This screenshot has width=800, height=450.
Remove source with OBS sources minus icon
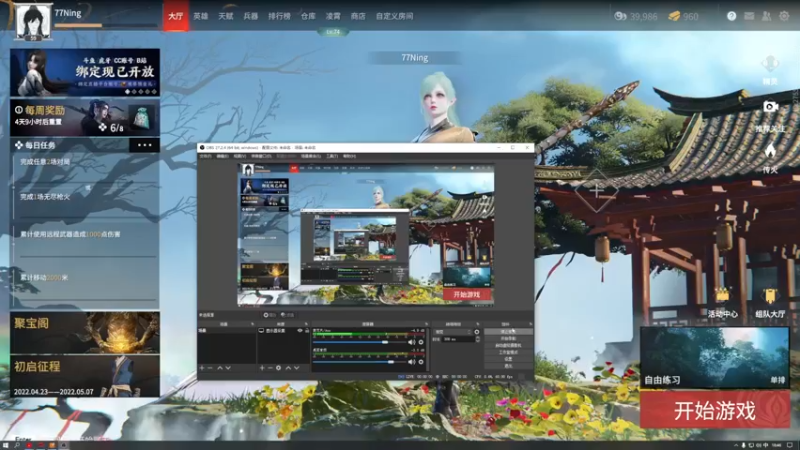(270, 368)
